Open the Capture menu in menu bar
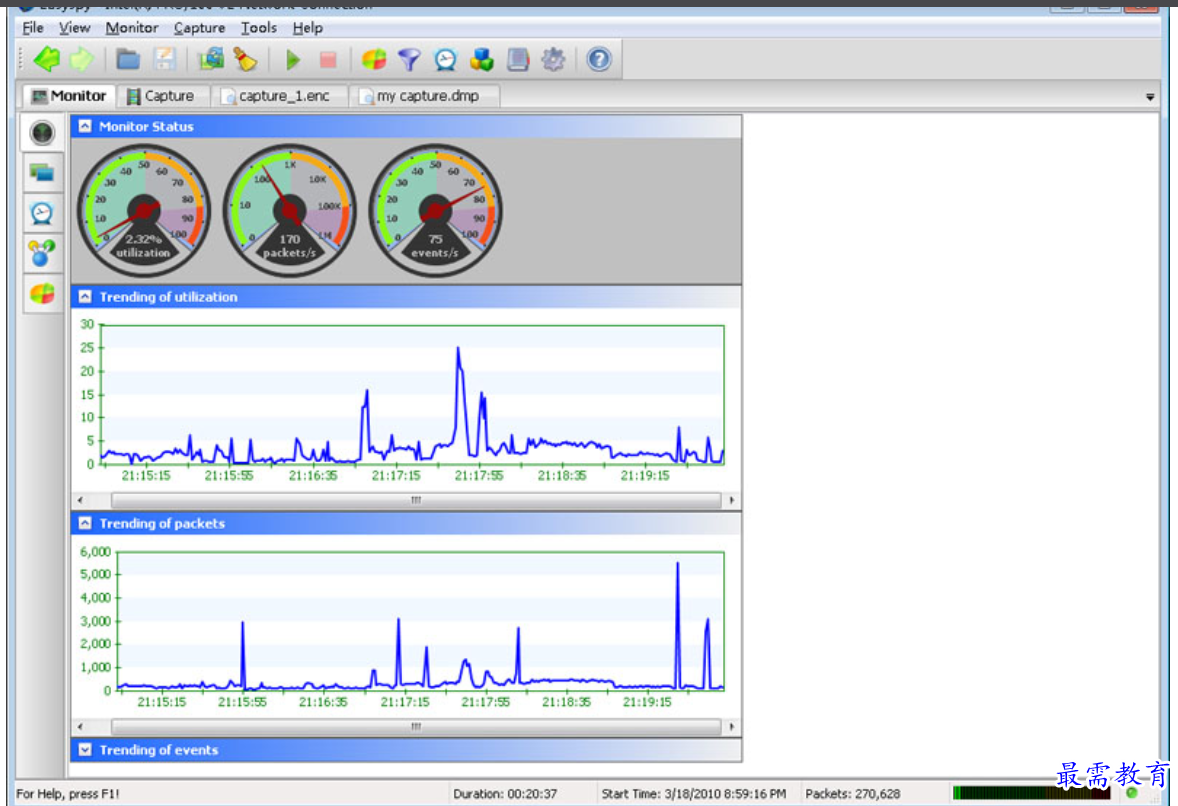 199,28
